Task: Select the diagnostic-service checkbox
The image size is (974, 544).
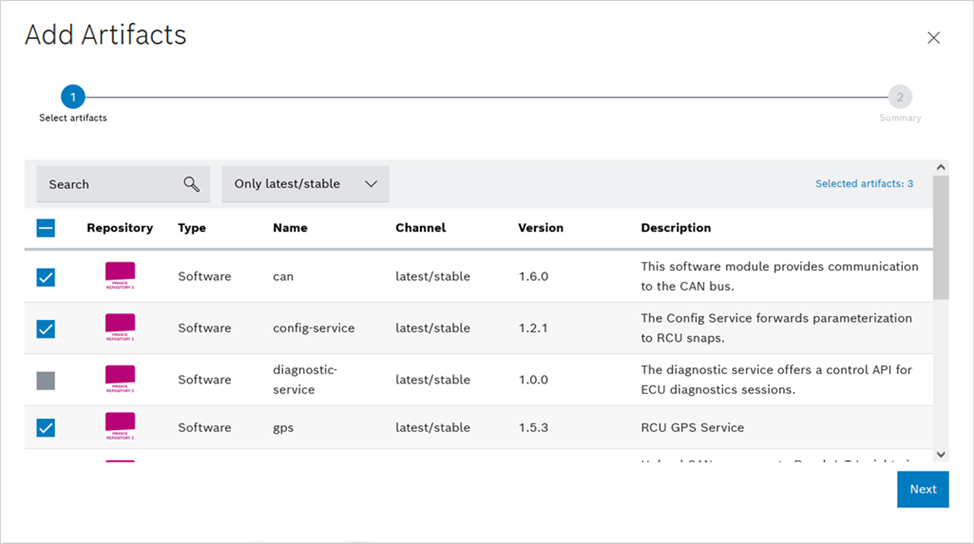Action: 46,380
